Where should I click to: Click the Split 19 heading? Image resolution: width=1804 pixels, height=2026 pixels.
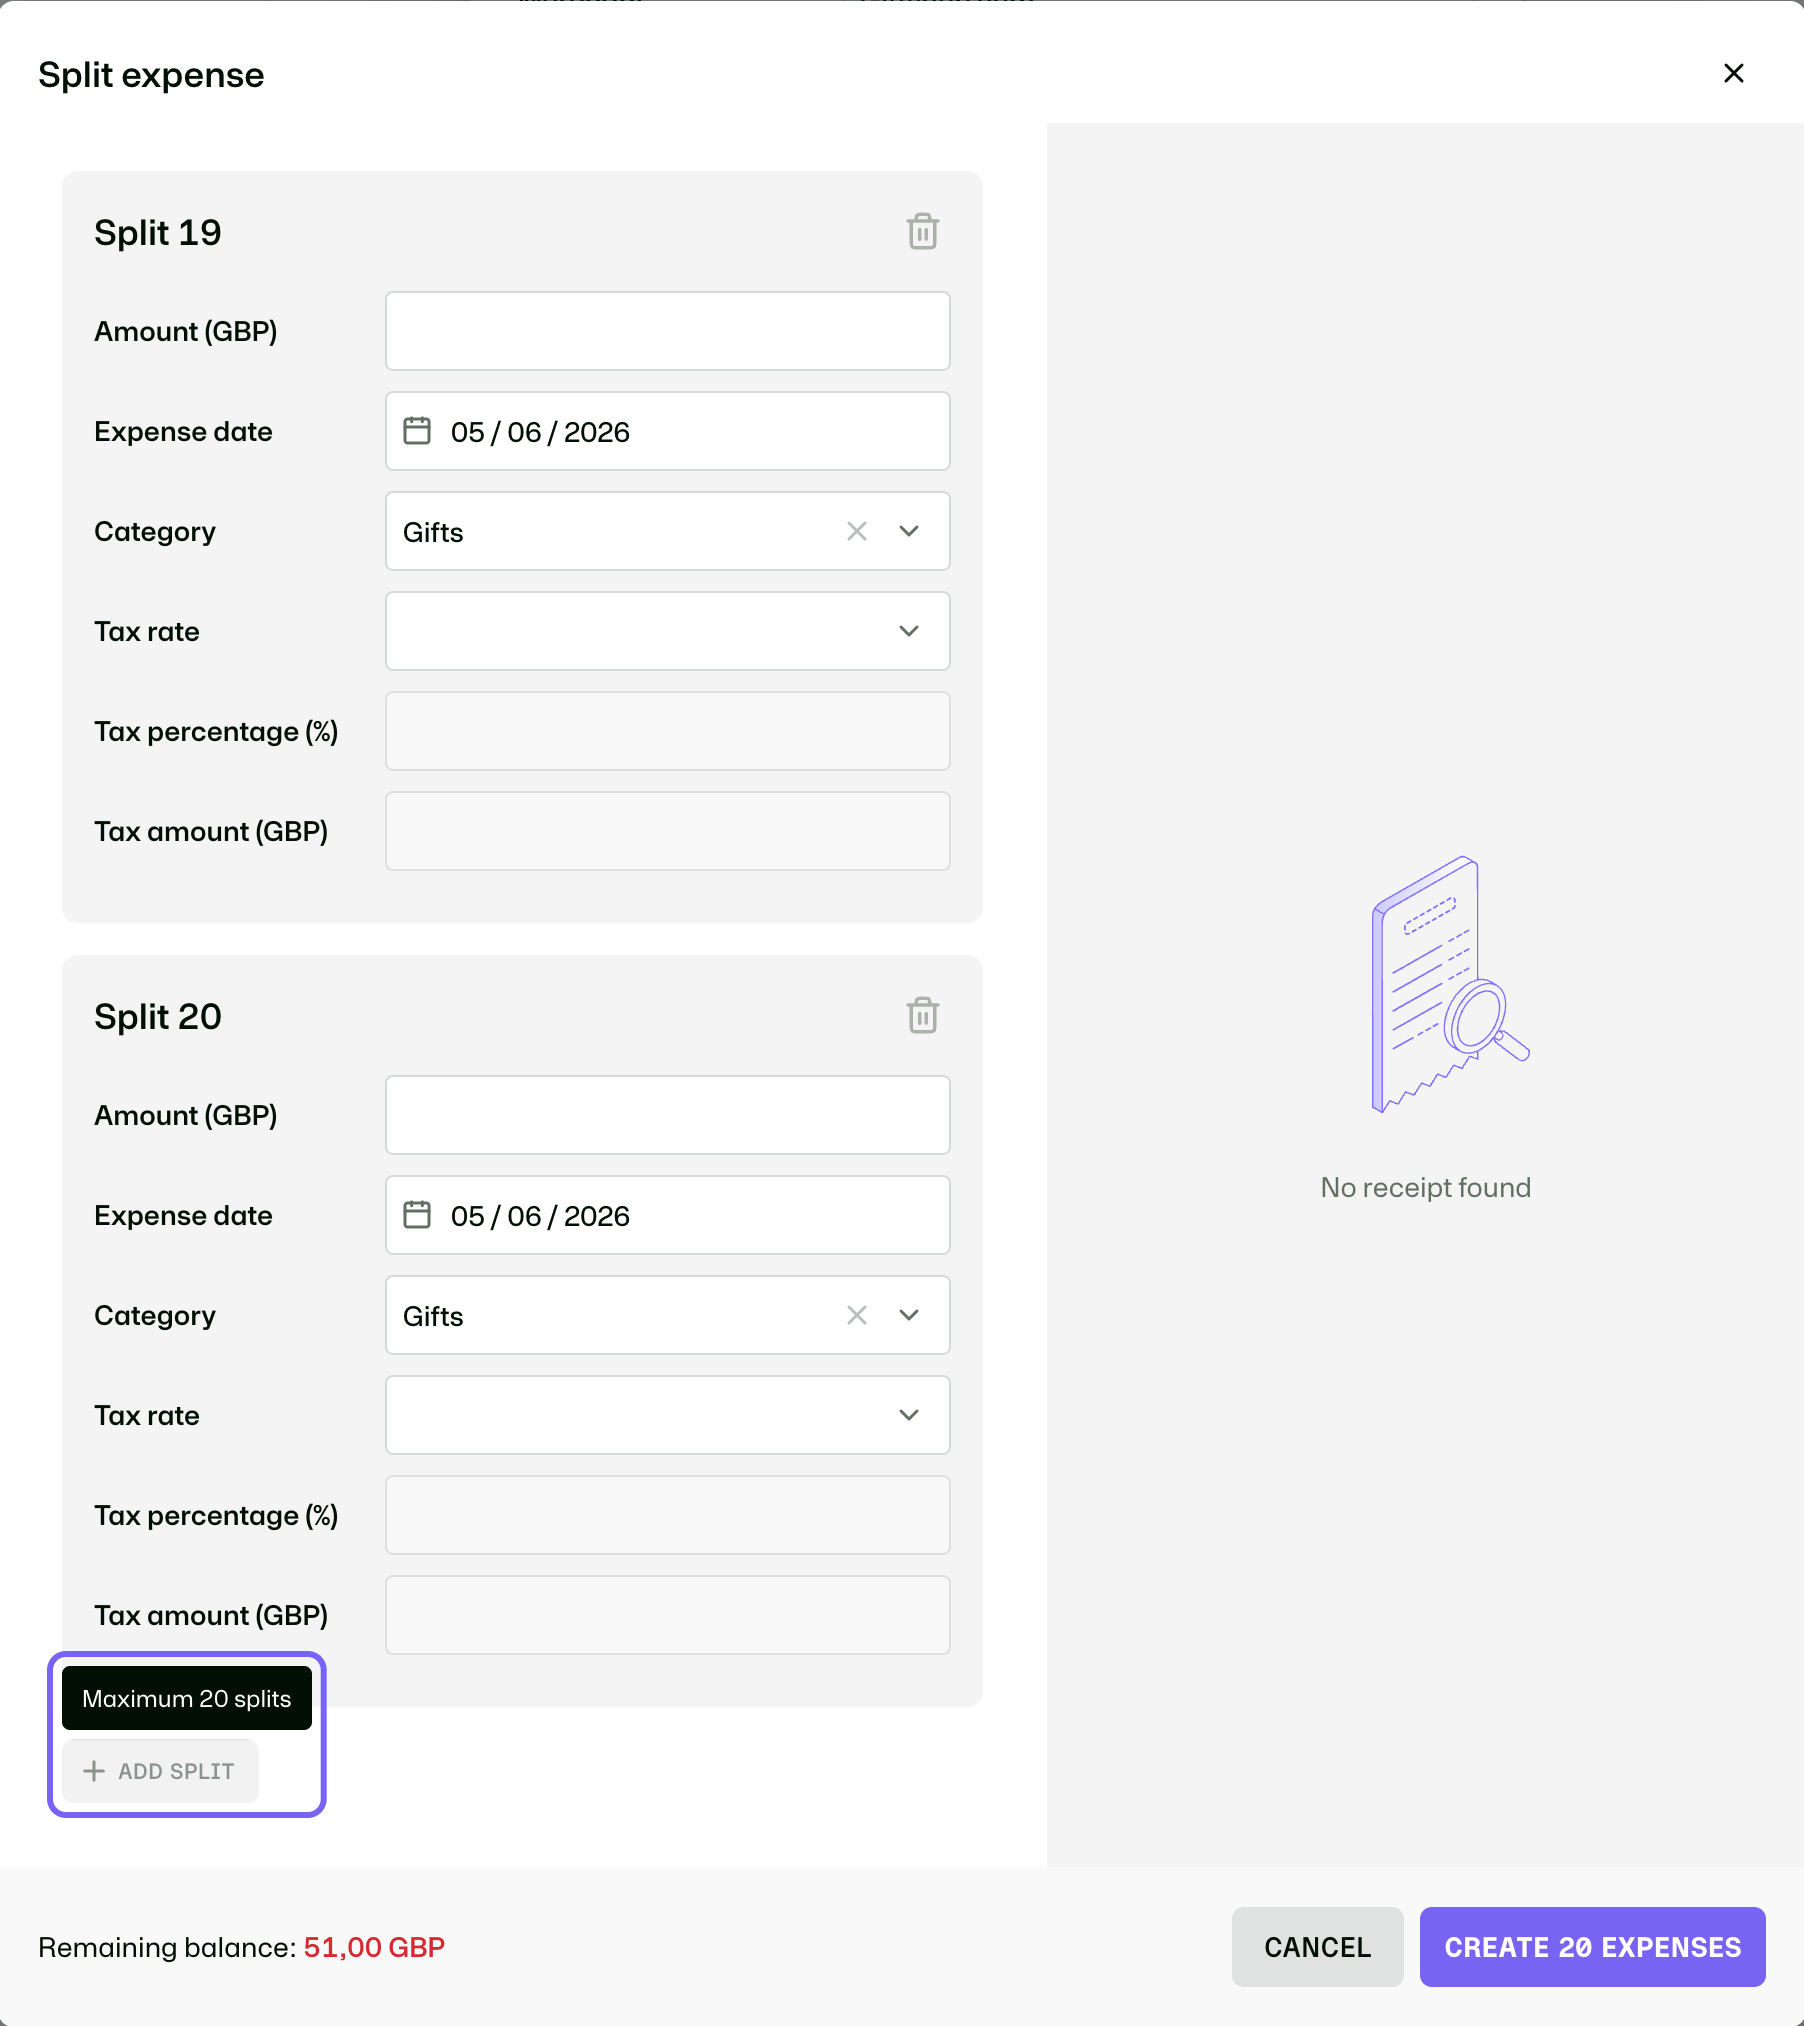[158, 232]
